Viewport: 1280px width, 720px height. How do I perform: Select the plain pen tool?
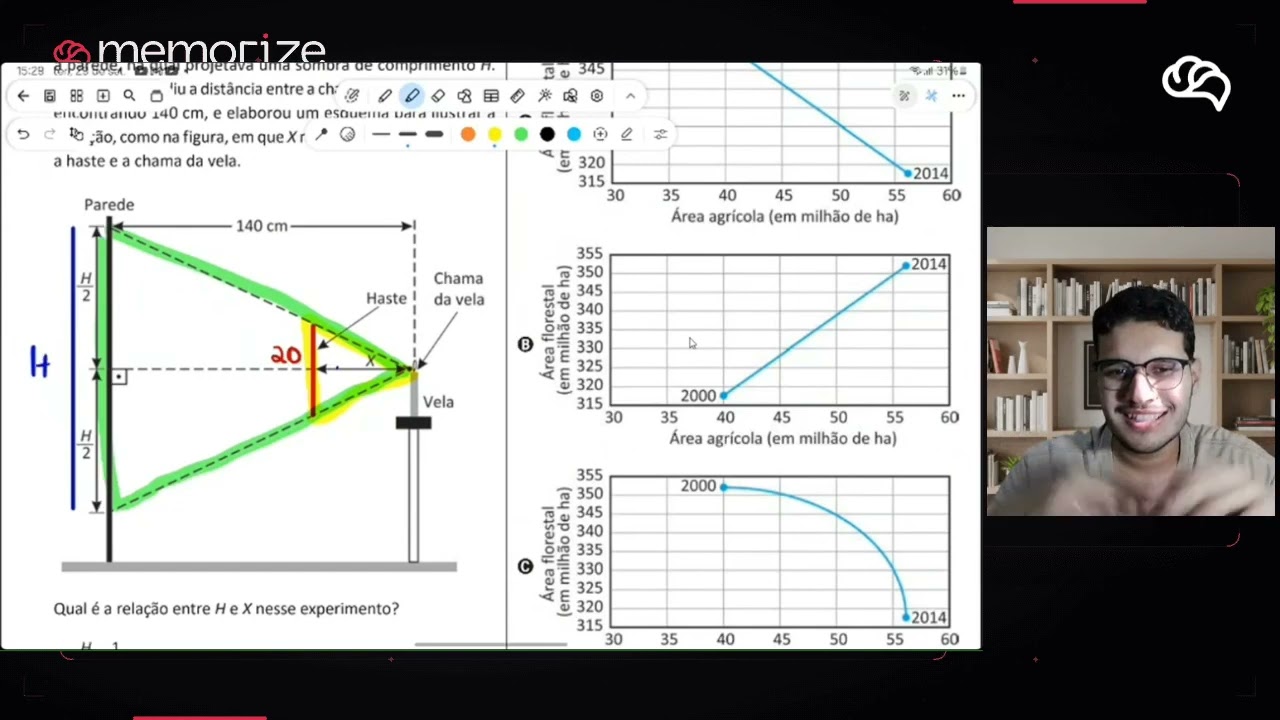(x=385, y=96)
